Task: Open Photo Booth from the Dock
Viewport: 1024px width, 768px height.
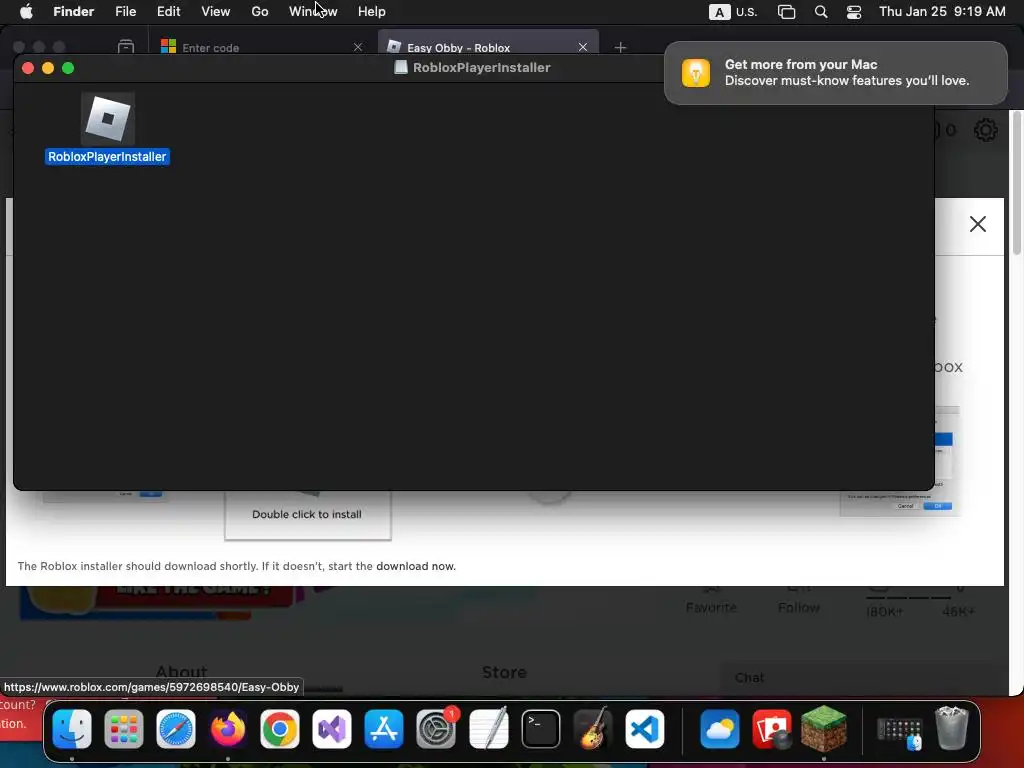Action: tap(771, 729)
